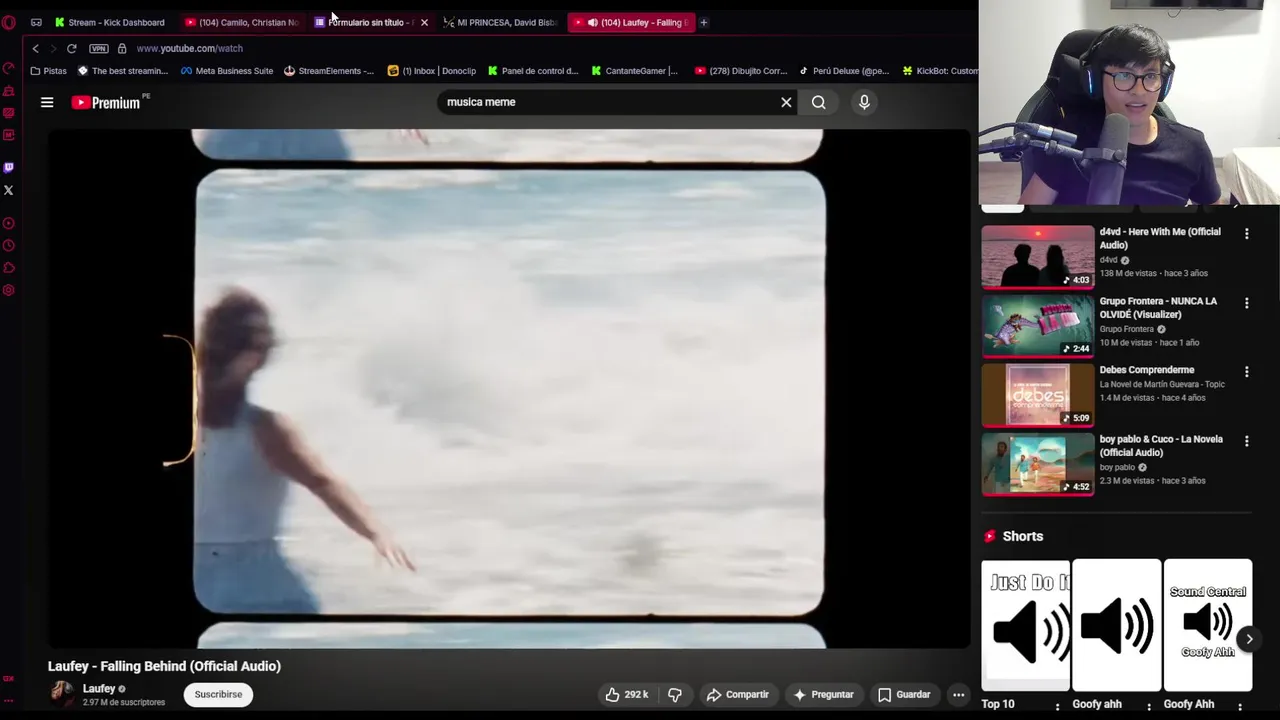Open Meta Business Suite bookmark

(x=227, y=71)
